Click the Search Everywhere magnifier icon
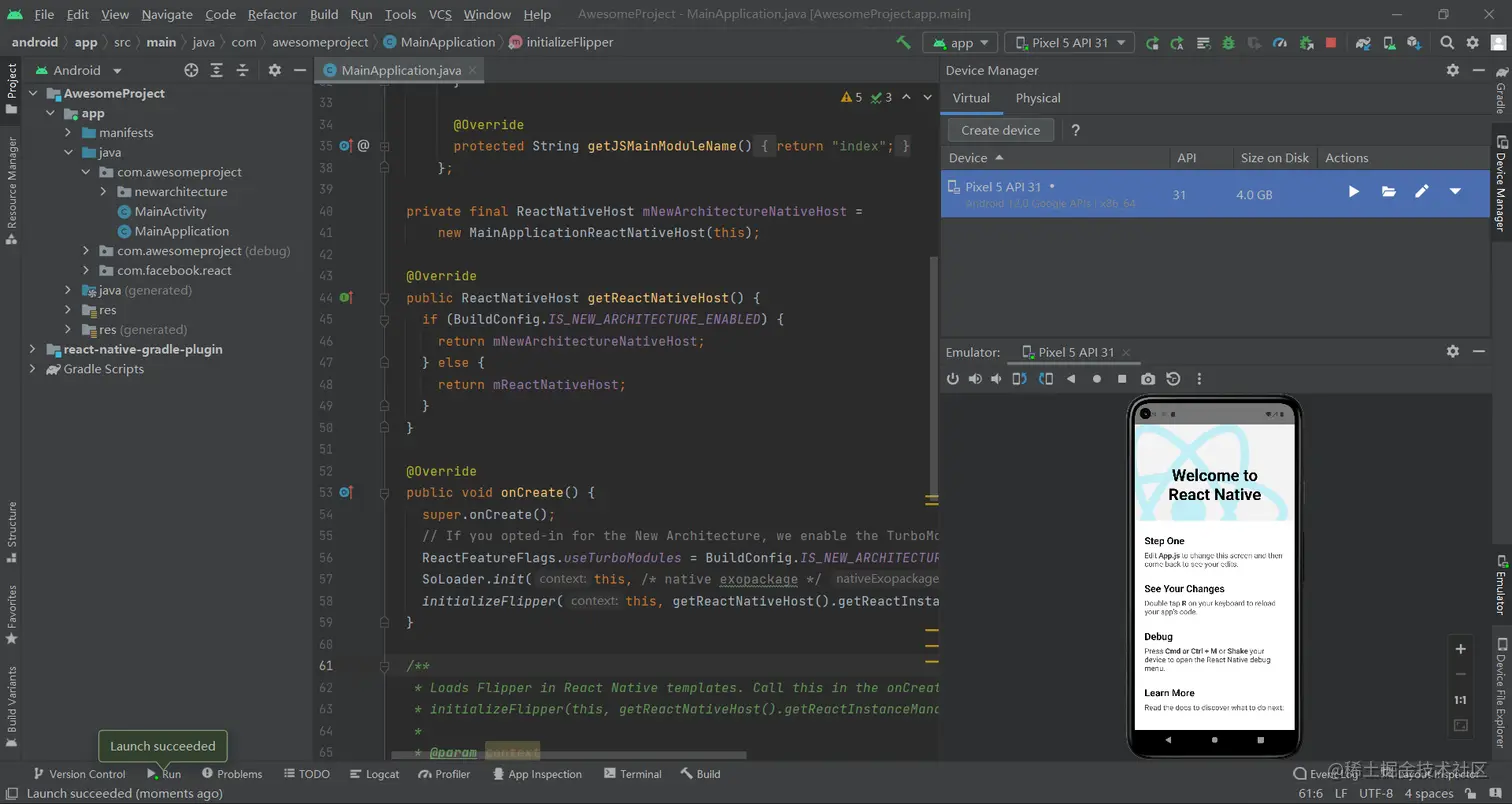The image size is (1512, 804). click(x=1447, y=43)
